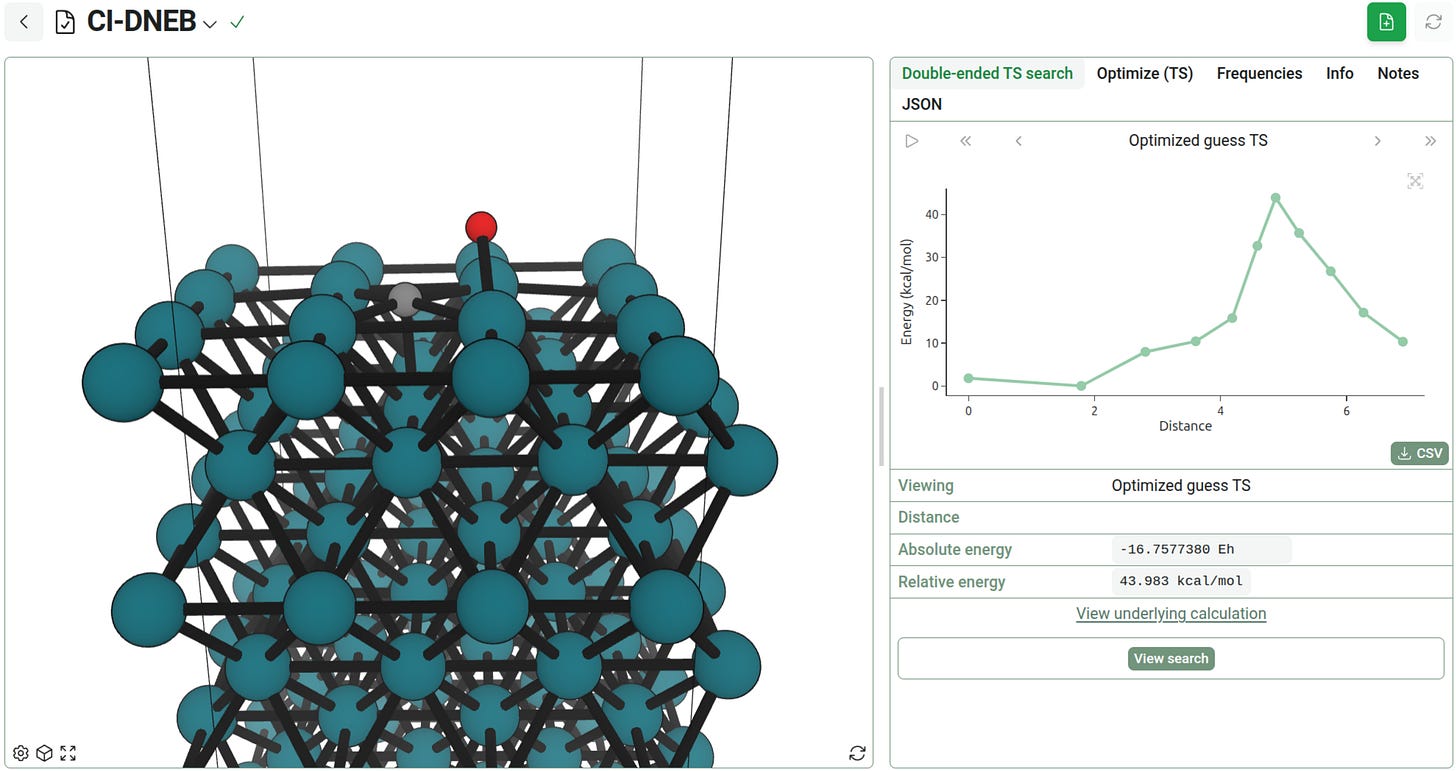Click the 'Relative energy' row label
Image resolution: width=1456 pixels, height=771 pixels.
coord(951,582)
